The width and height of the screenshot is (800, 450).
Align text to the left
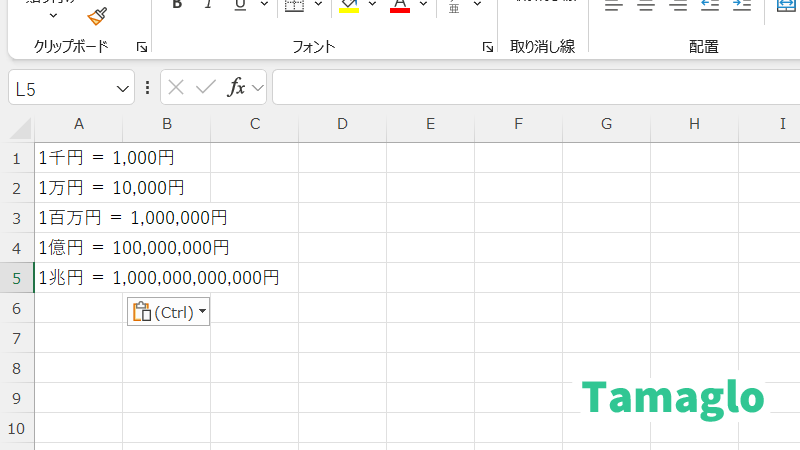click(613, 6)
